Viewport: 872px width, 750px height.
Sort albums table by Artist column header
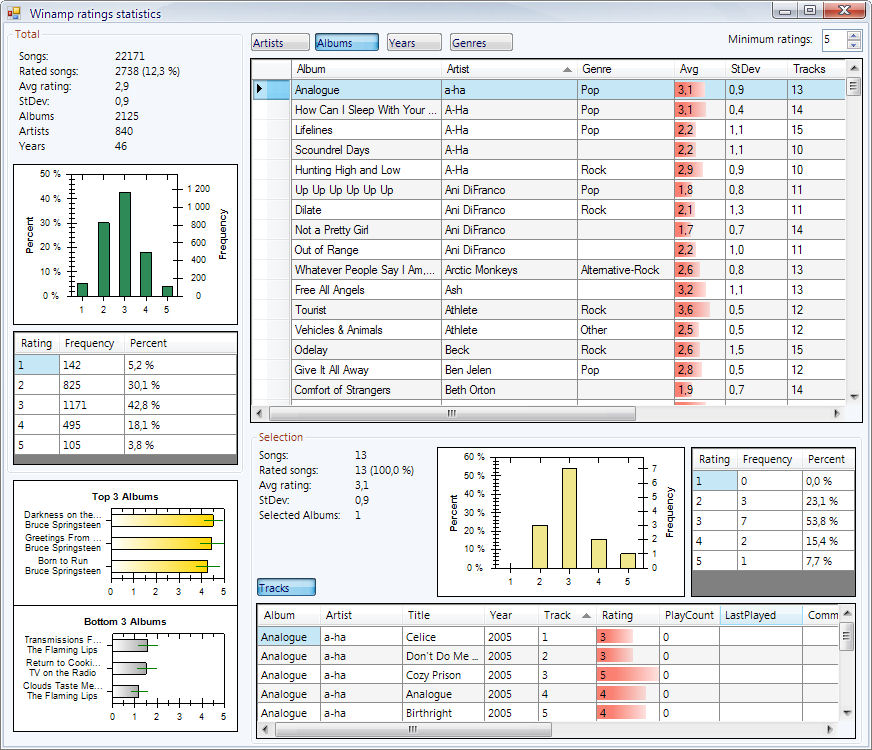[x=509, y=69]
